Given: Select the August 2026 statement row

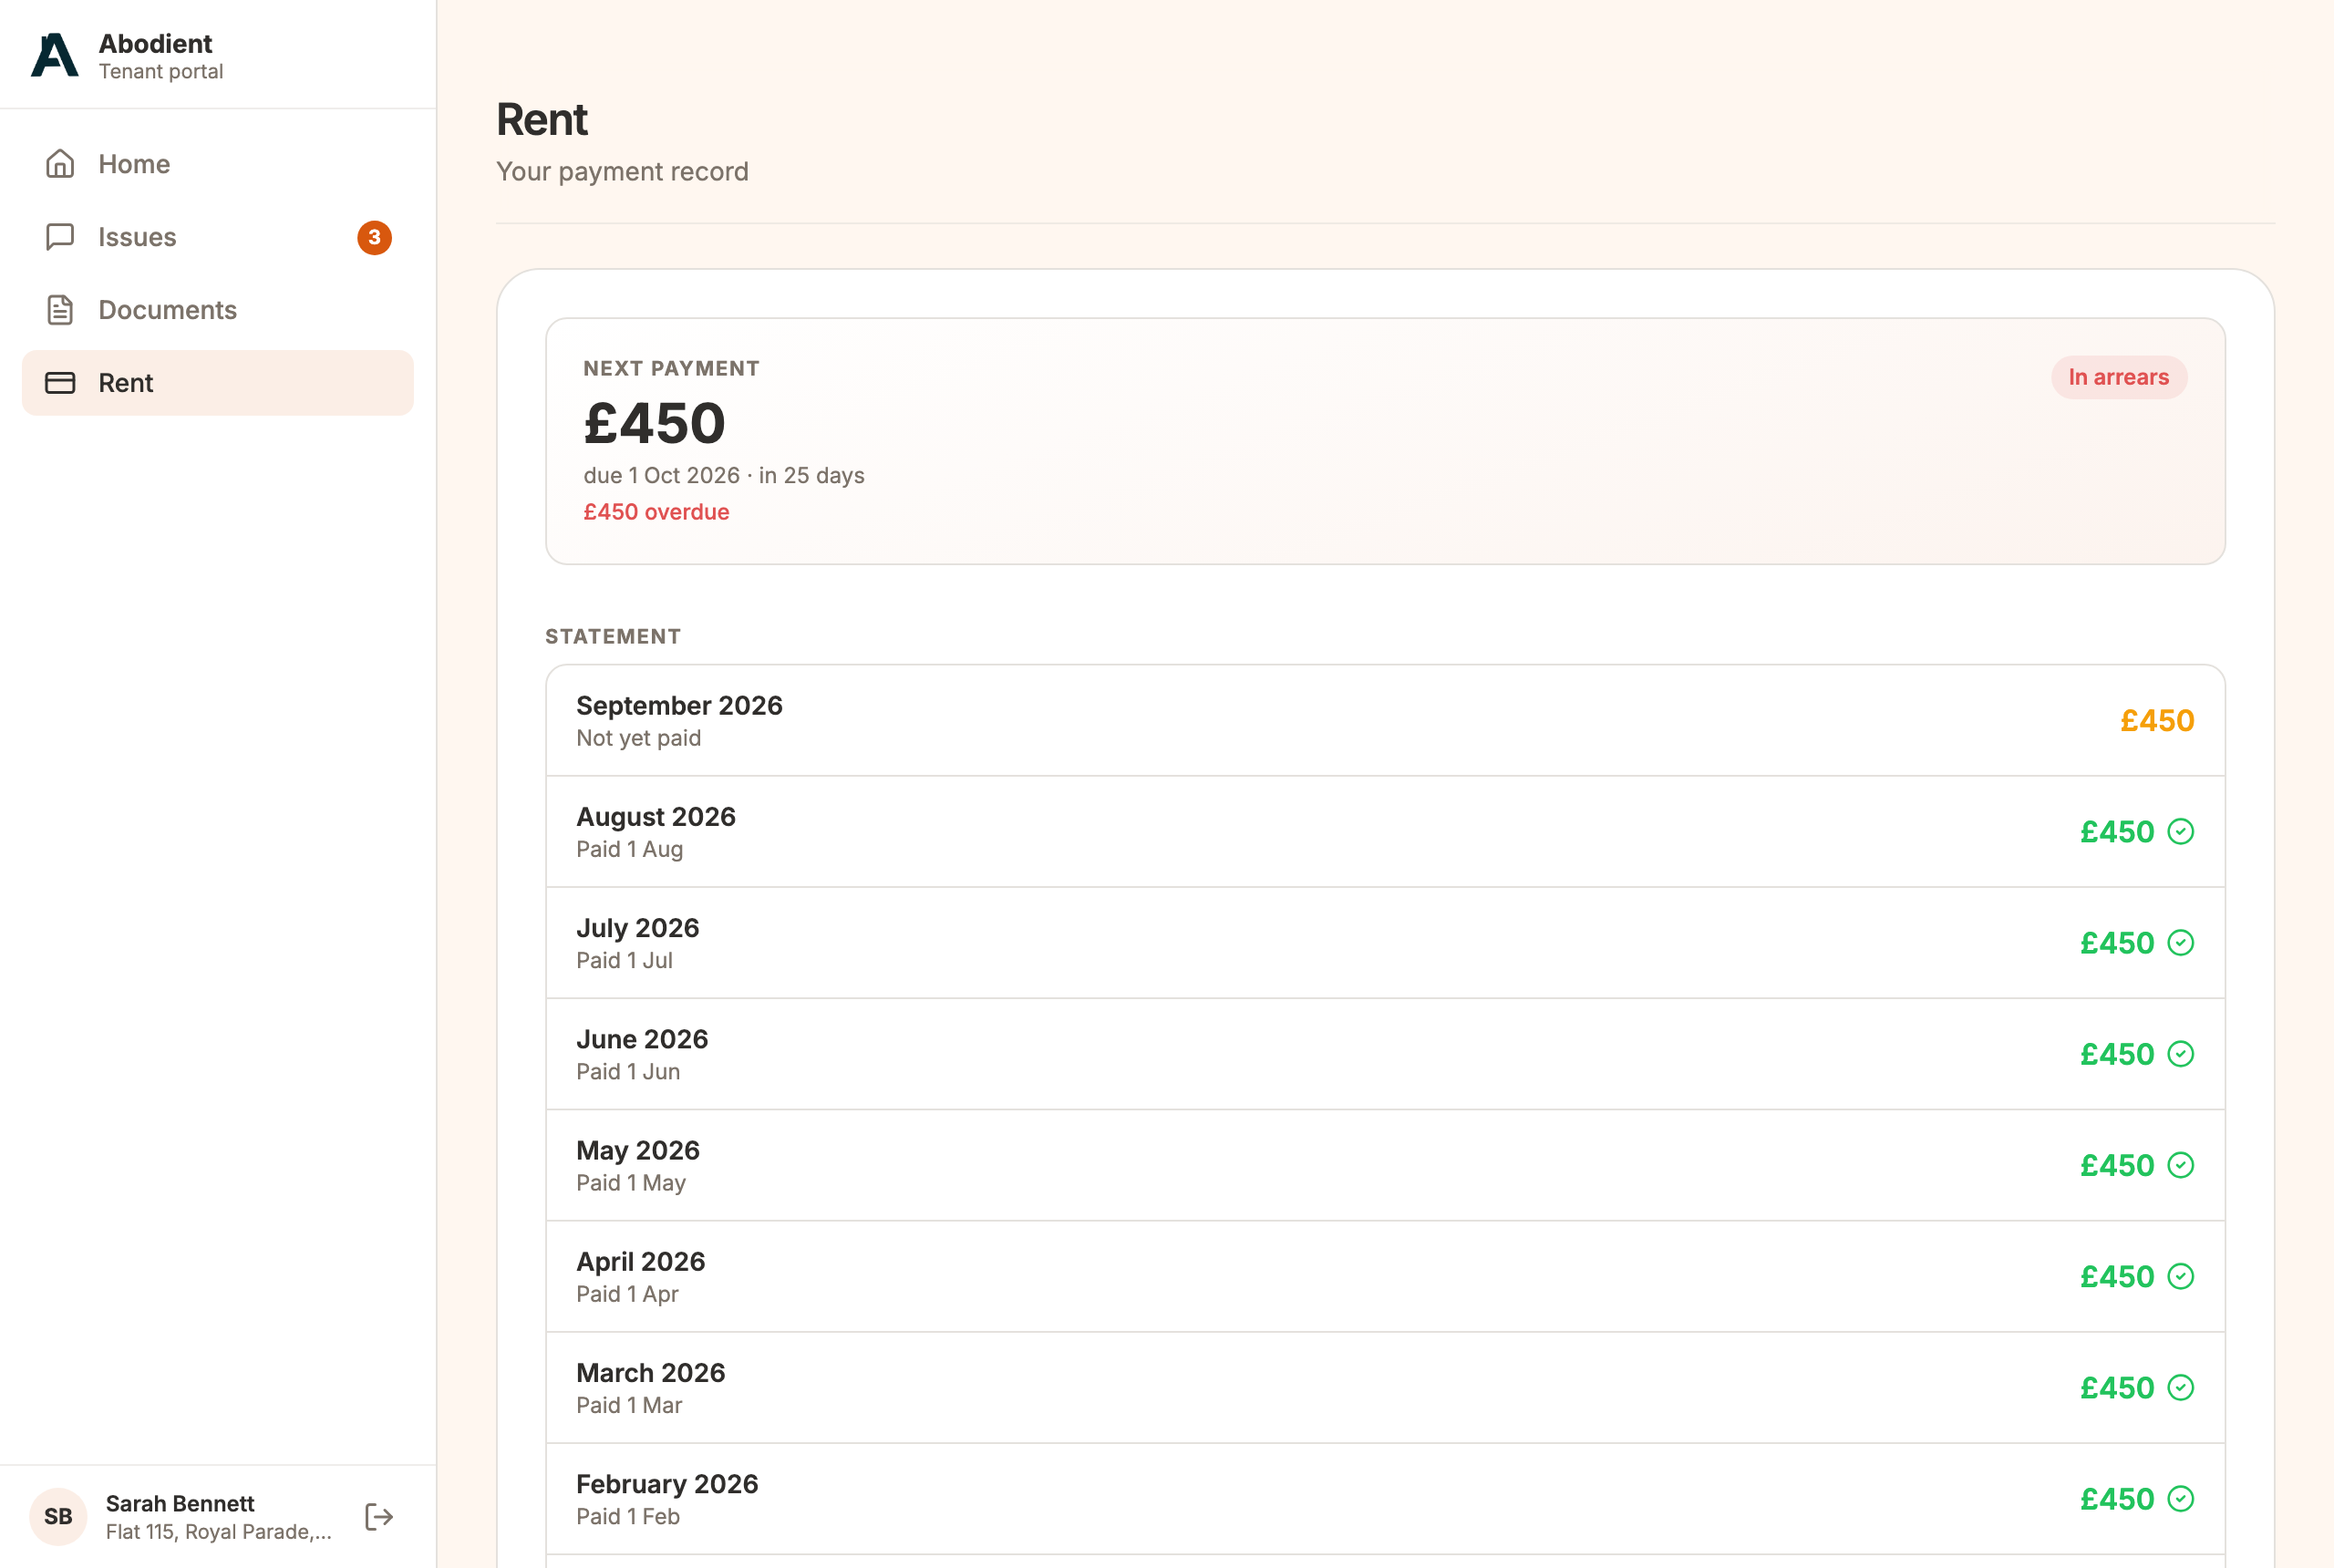Looking at the screenshot, I should [x=1385, y=832].
